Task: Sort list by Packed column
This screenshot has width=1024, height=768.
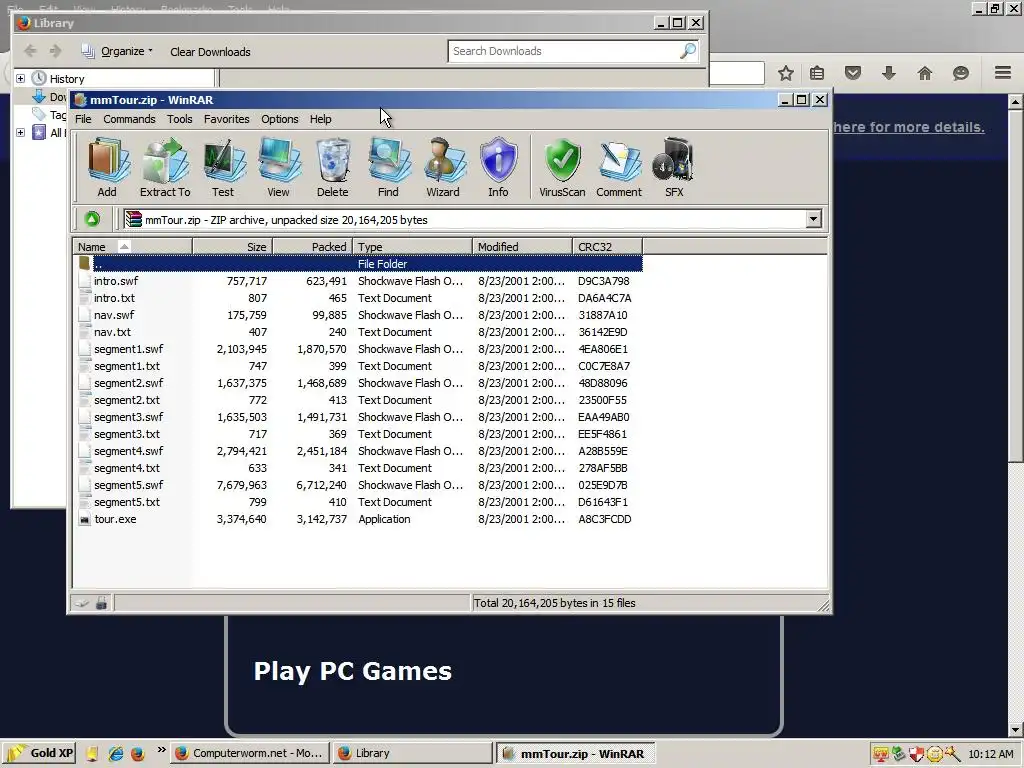Action: (x=313, y=246)
